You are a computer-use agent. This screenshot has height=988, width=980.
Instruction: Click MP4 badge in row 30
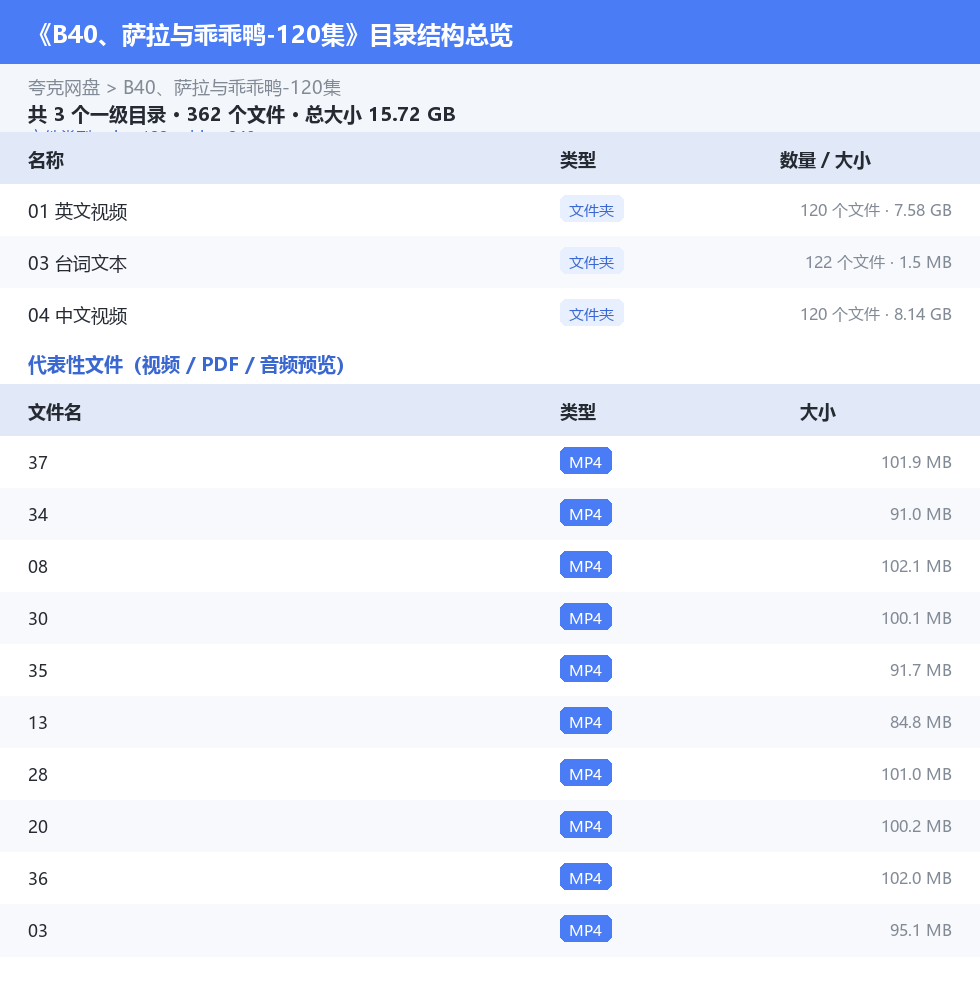585,618
